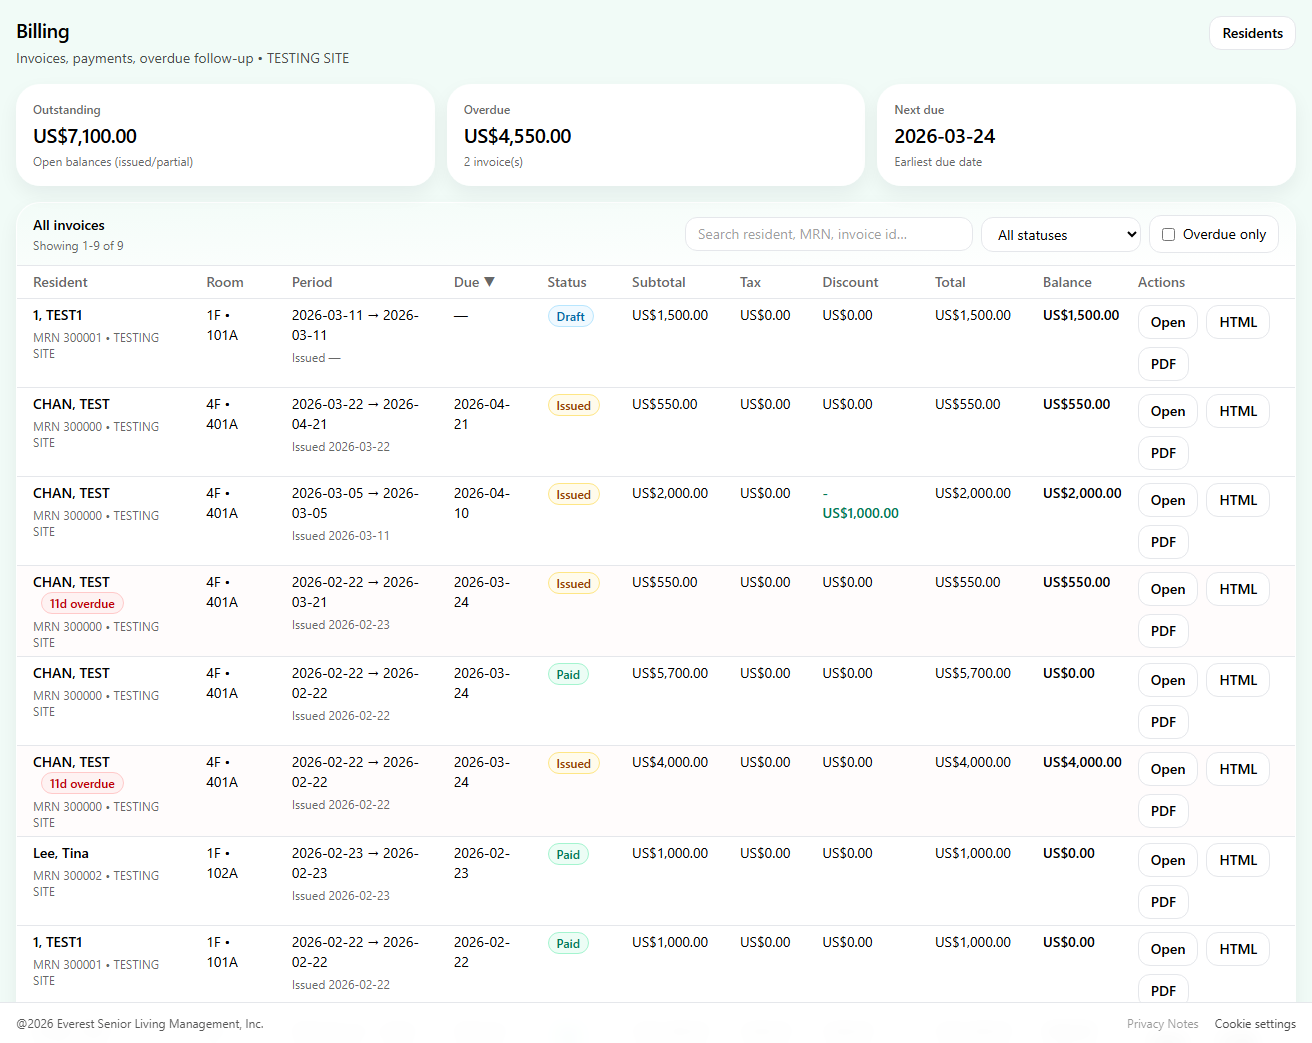Click the Draft status badge for TEST1's invoice
The height and width of the screenshot is (1043, 1312).
click(x=570, y=316)
